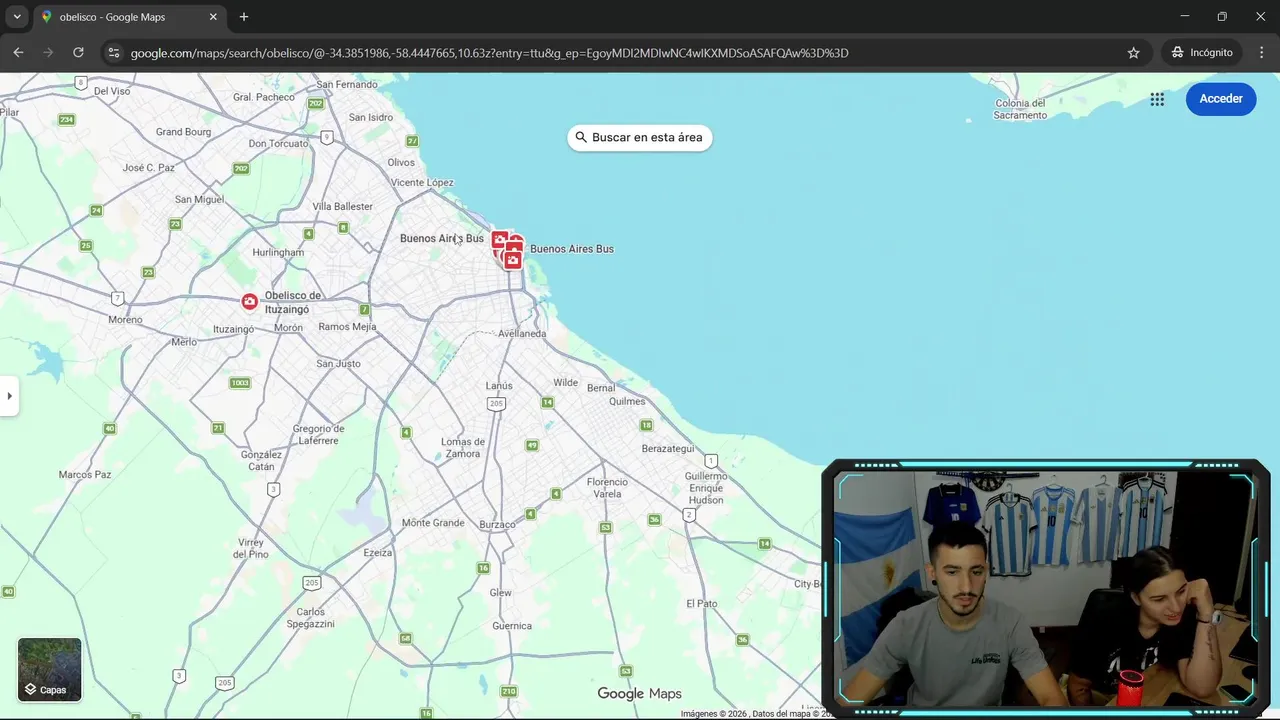
Task: Click the Quilmes map label
Action: click(628, 401)
